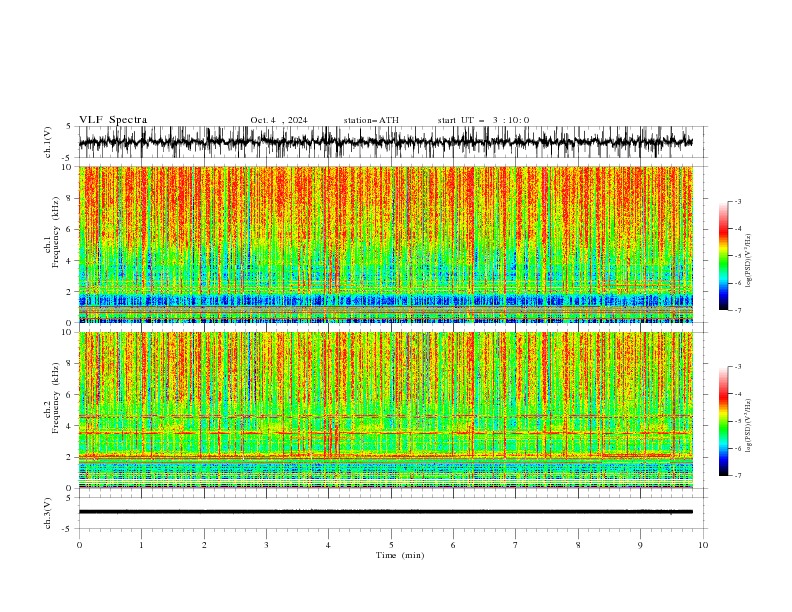Screen dimensions: 792x612
Task: Click the "start UT = 3 :10: 0" text
Action: click(x=483, y=120)
